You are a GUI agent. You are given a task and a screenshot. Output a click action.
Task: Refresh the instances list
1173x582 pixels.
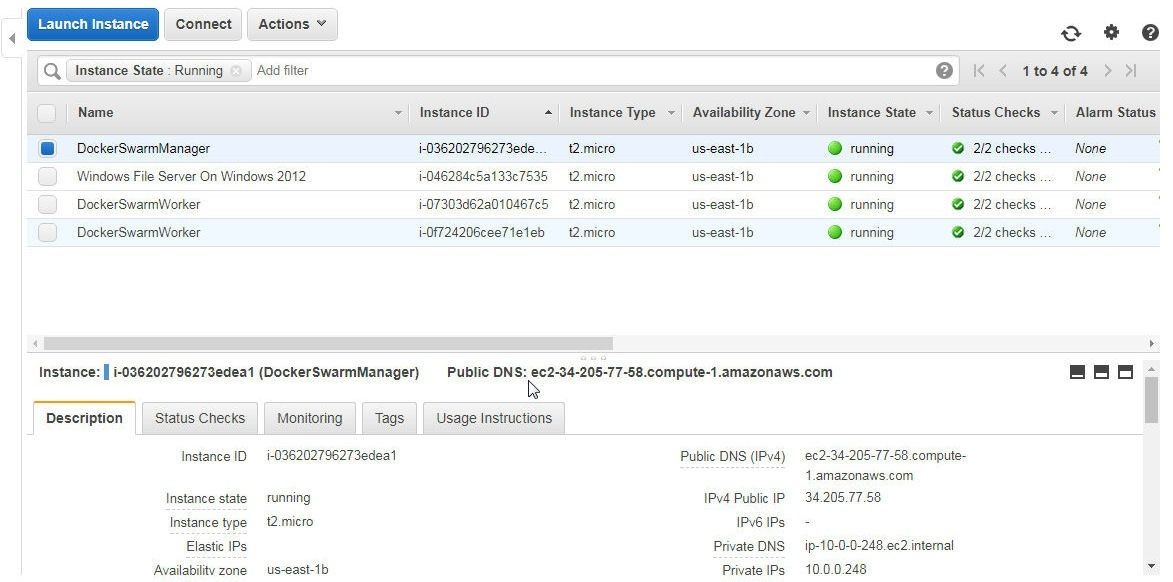tap(1071, 33)
